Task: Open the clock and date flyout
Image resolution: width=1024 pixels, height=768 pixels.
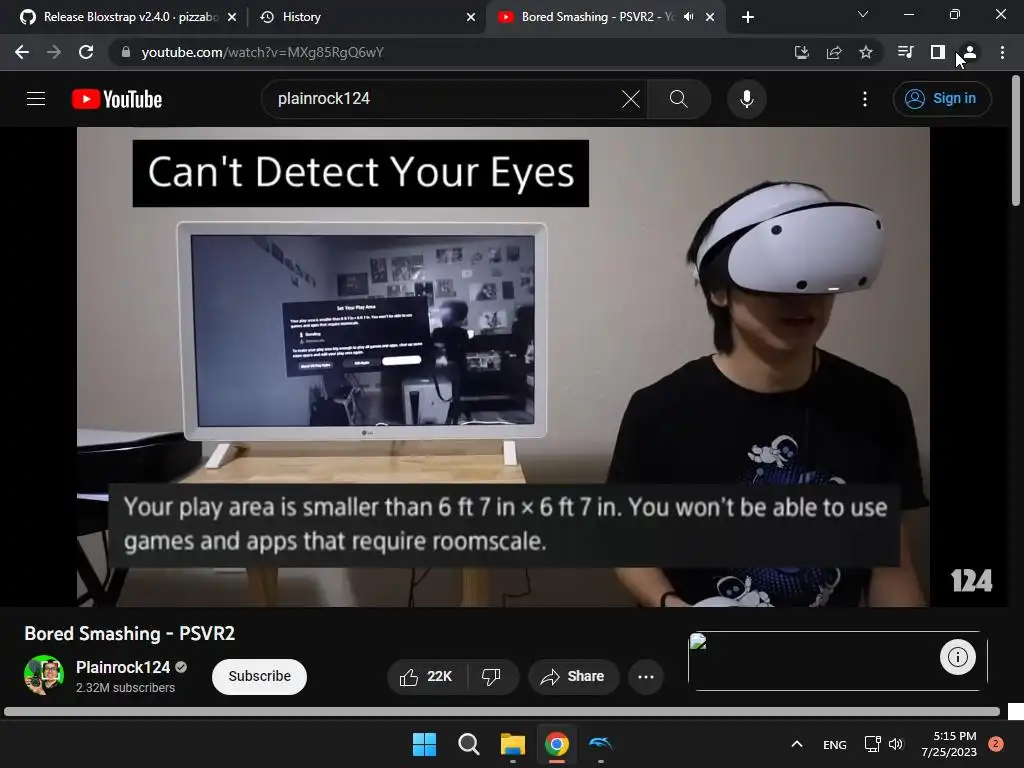Action: click(x=948, y=744)
